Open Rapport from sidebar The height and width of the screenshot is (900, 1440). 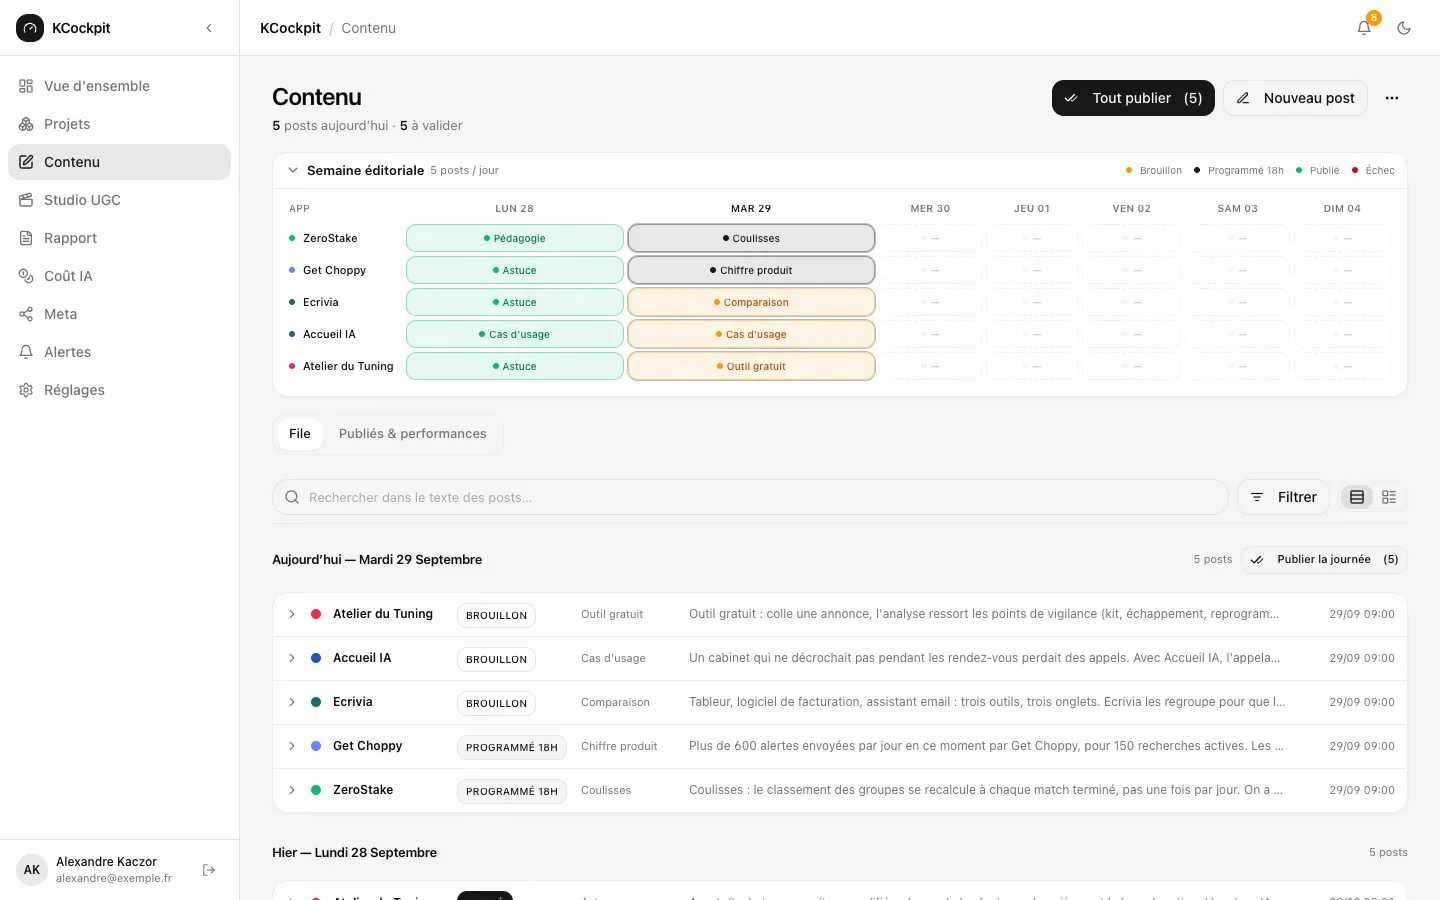(x=119, y=238)
